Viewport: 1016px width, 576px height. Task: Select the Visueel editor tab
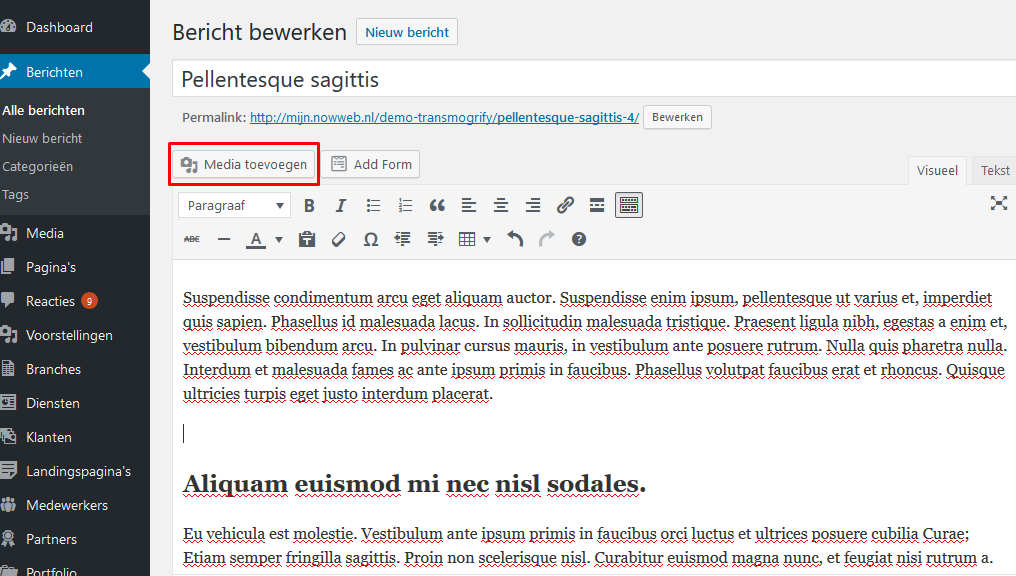[x=936, y=170]
